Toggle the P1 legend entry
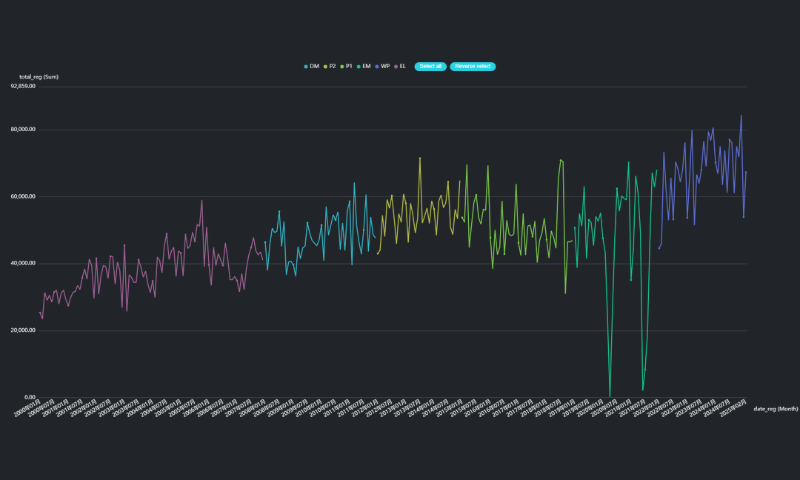This screenshot has width=800, height=480. [347, 66]
